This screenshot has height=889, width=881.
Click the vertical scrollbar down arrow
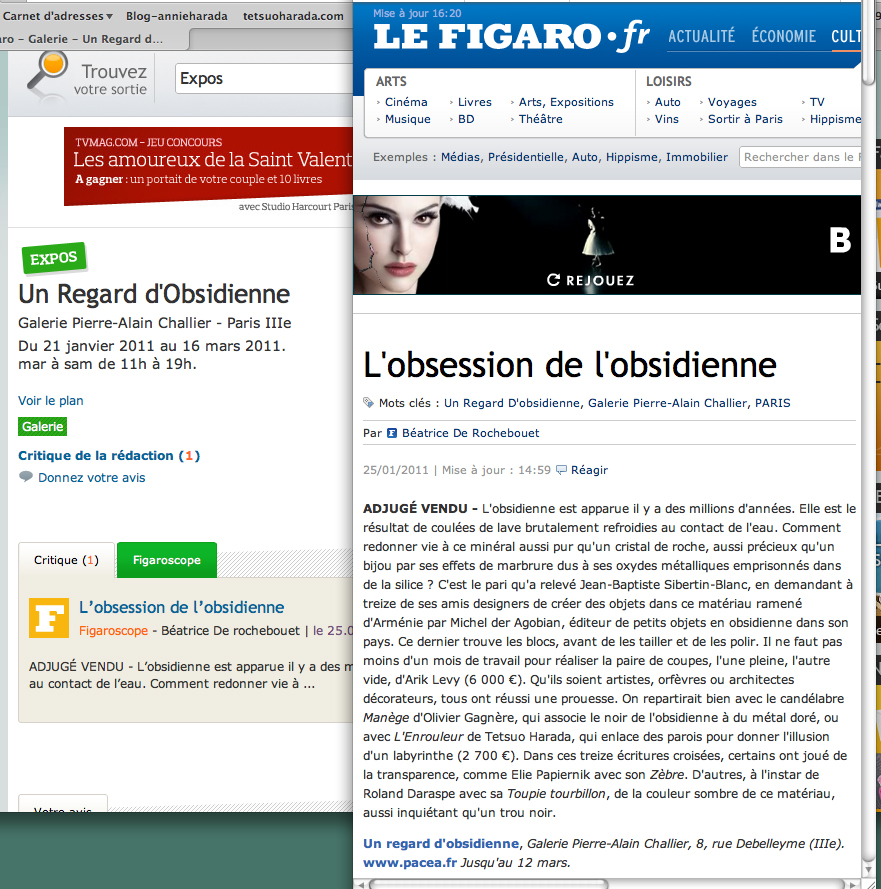coord(868,869)
